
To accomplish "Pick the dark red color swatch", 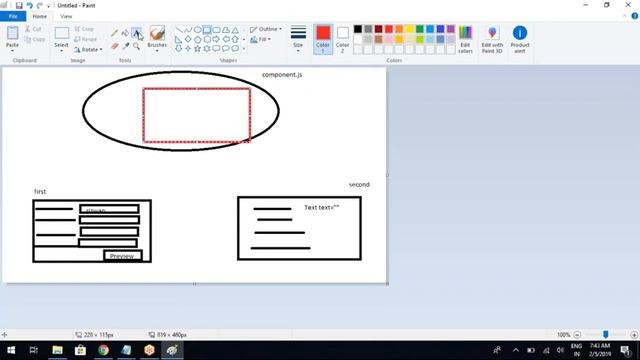I will 378,29.
